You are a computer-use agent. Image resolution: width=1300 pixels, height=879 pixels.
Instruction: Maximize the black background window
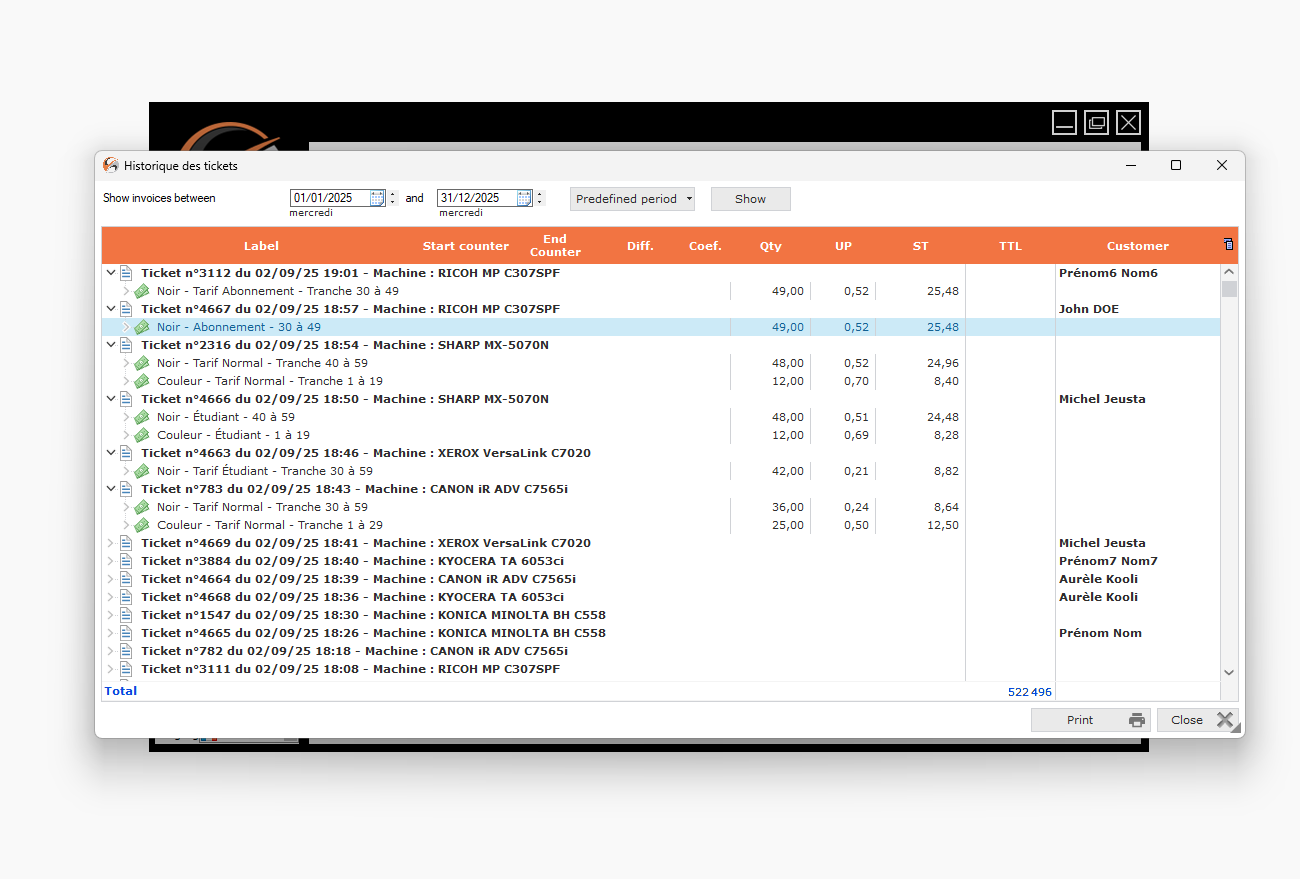tap(1097, 123)
